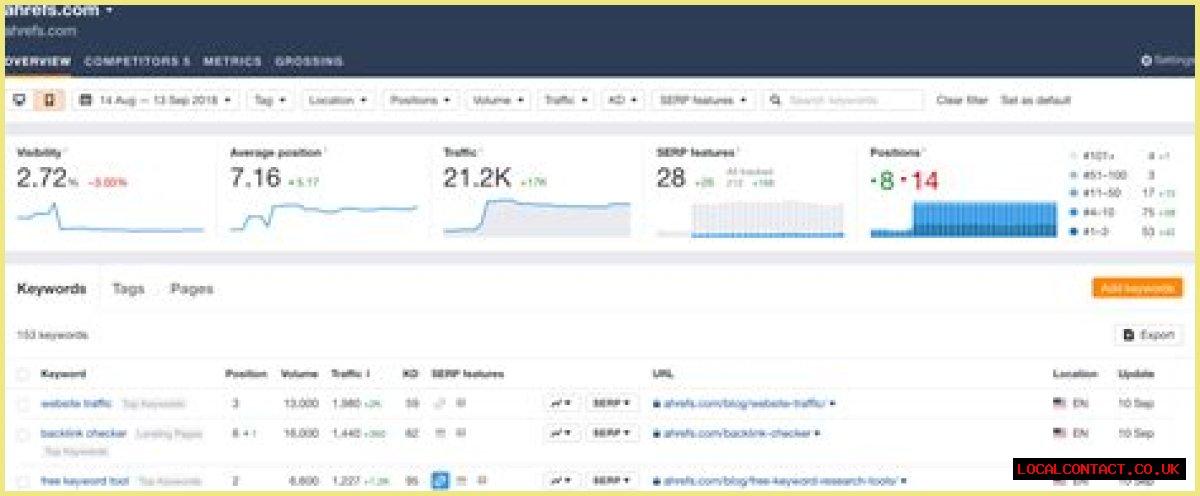Screen dimensions: 1200x496
Task: Switch to the Keywords tab
Action: (51, 288)
